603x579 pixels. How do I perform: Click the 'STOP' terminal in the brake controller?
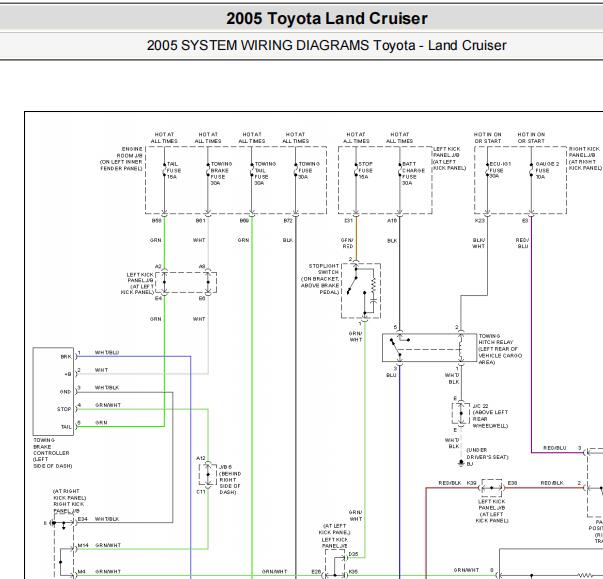pos(64,409)
